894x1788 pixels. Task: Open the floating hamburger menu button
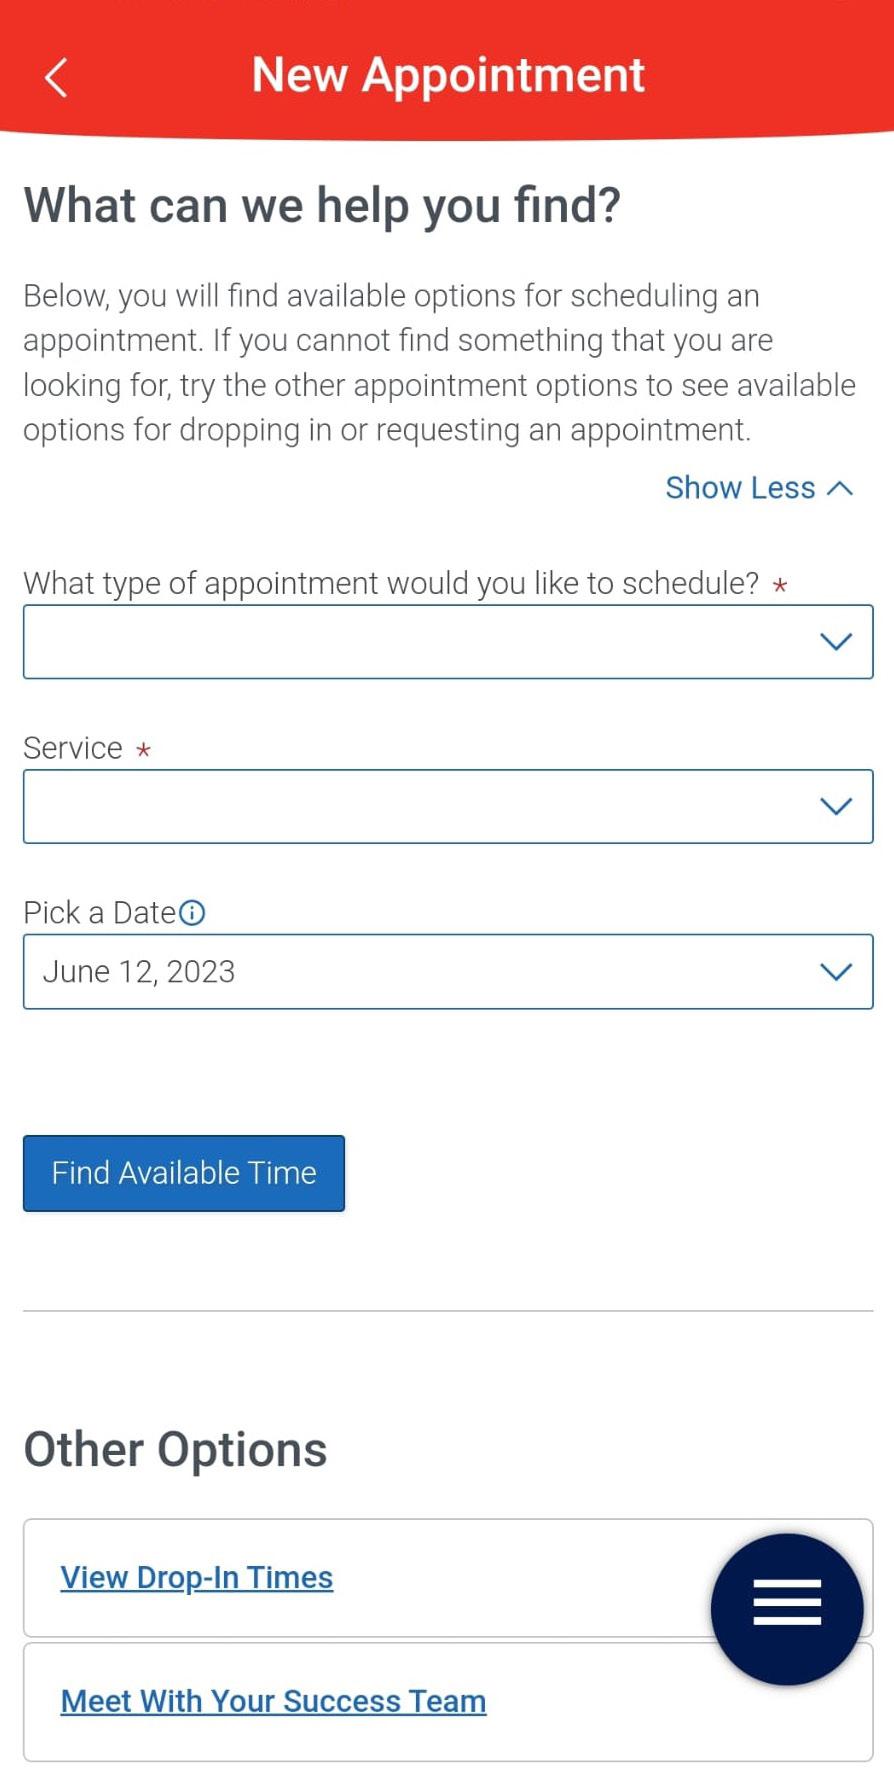pyautogui.click(x=786, y=1608)
